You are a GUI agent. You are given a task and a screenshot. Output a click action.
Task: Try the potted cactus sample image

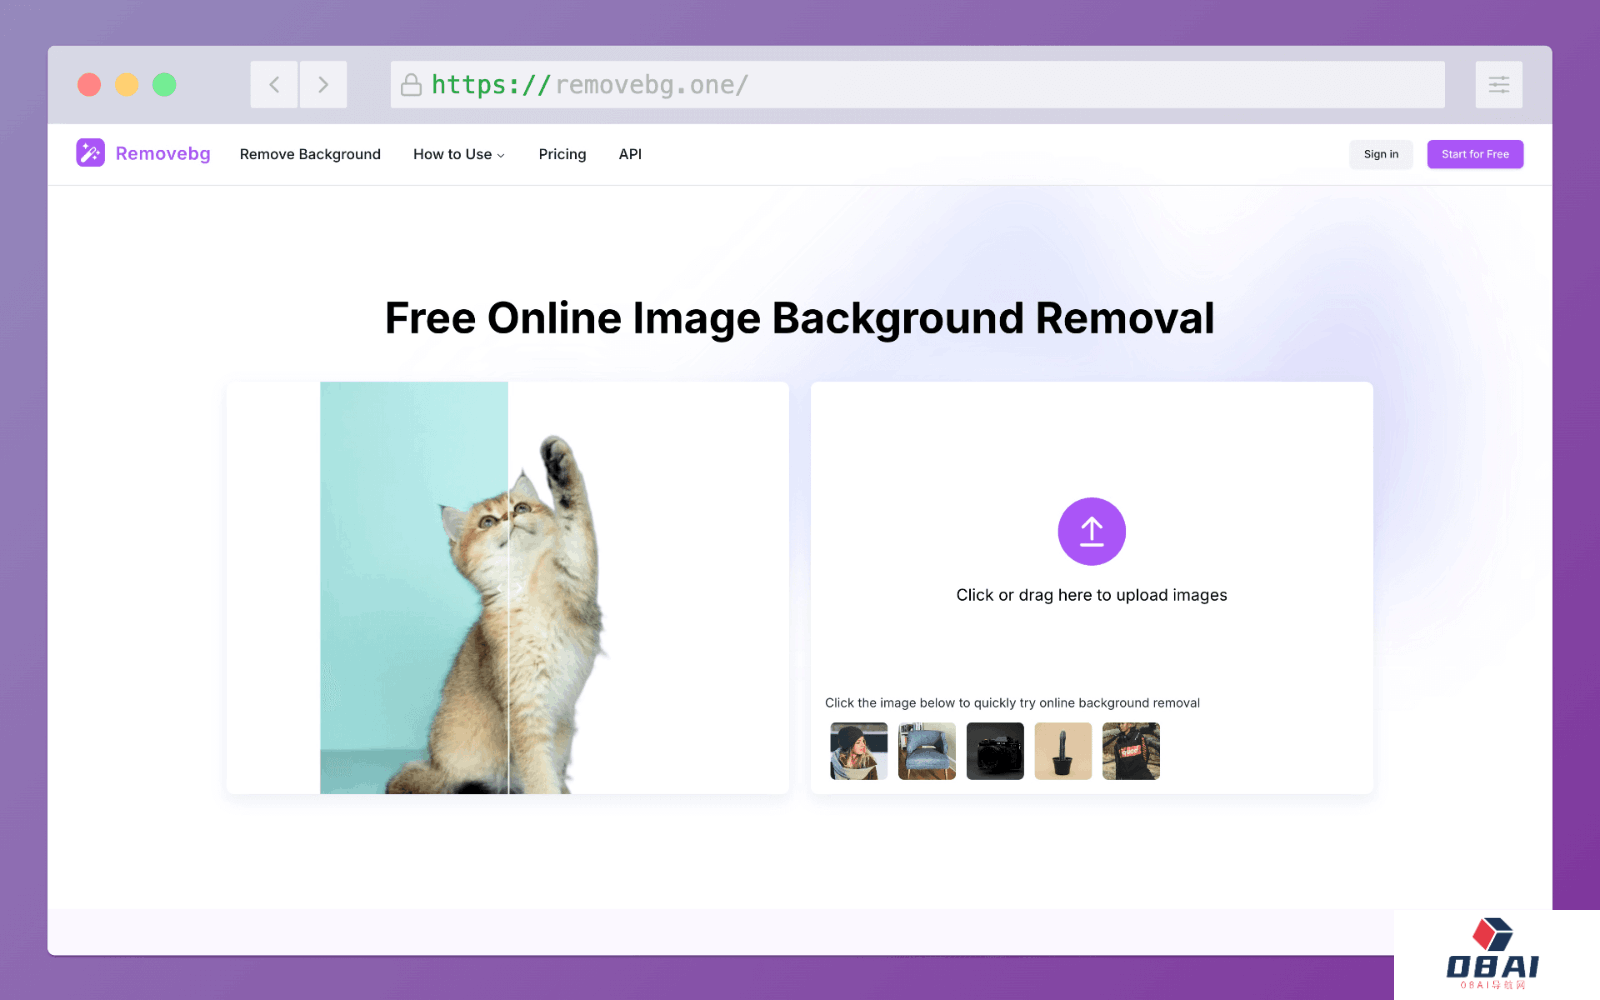[x=1062, y=751]
